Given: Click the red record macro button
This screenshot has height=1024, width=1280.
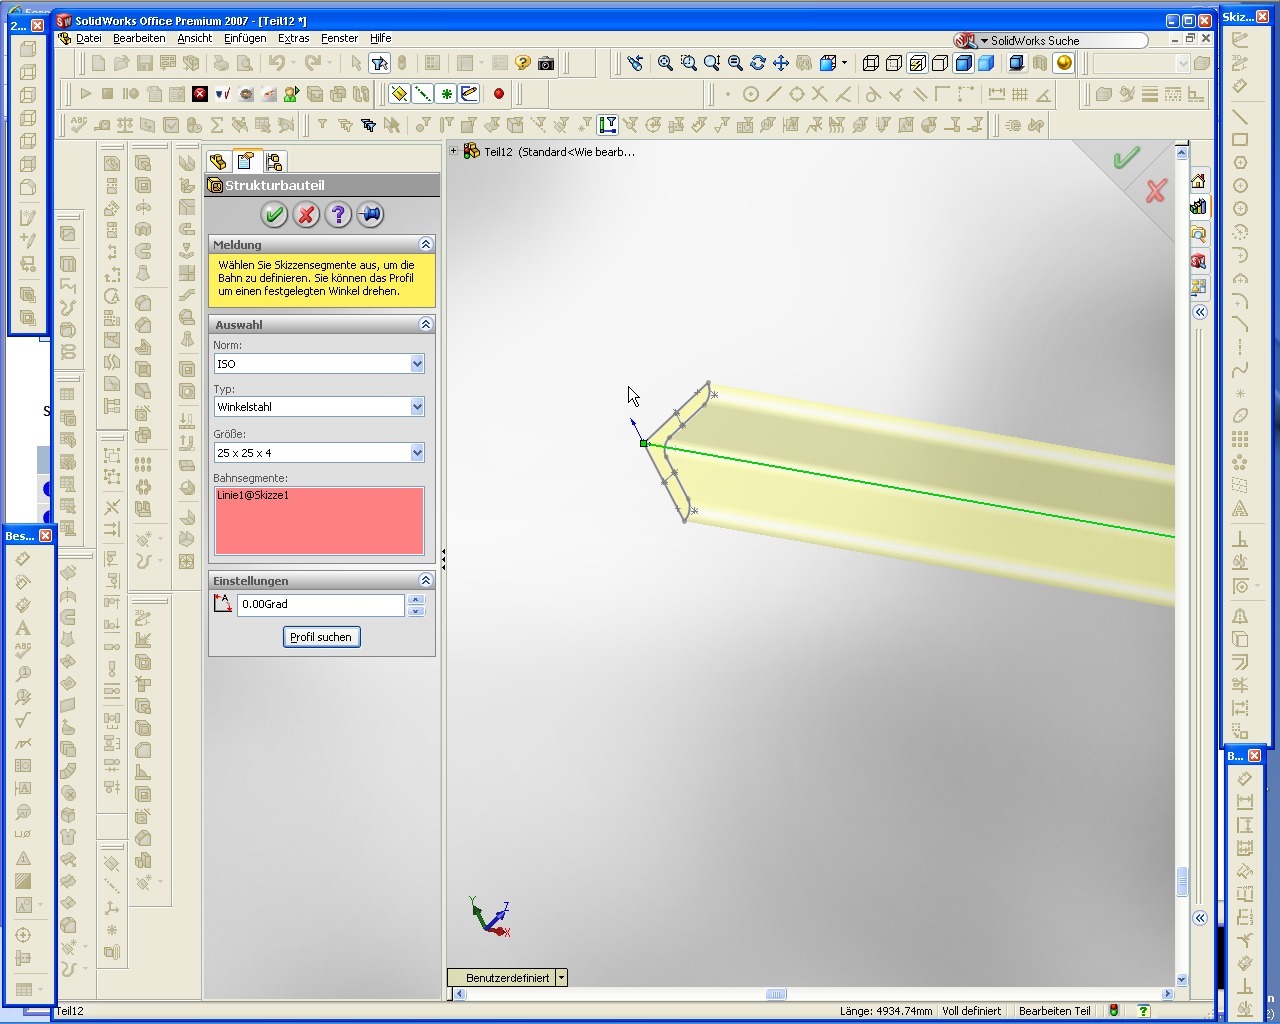Looking at the screenshot, I should coord(498,94).
